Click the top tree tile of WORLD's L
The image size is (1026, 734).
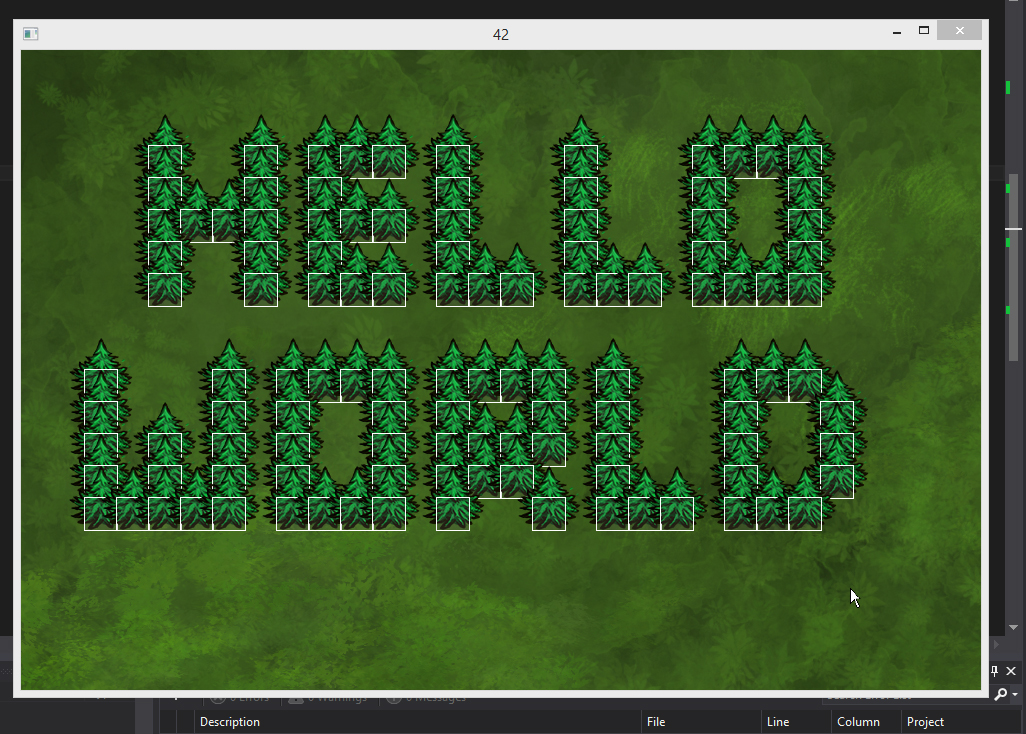click(x=613, y=385)
